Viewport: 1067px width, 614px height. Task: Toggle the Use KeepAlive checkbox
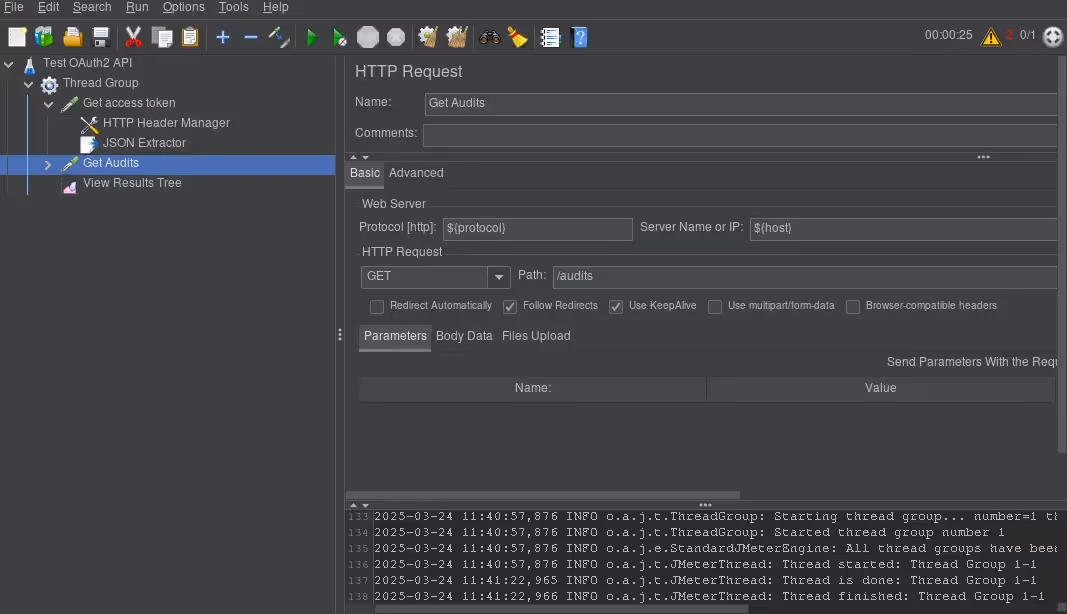coord(616,307)
